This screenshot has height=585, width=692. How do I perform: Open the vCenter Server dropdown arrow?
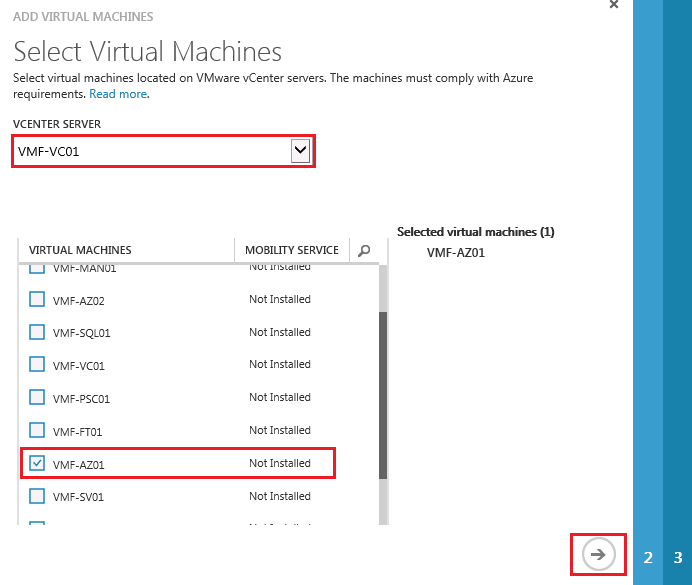click(x=300, y=151)
